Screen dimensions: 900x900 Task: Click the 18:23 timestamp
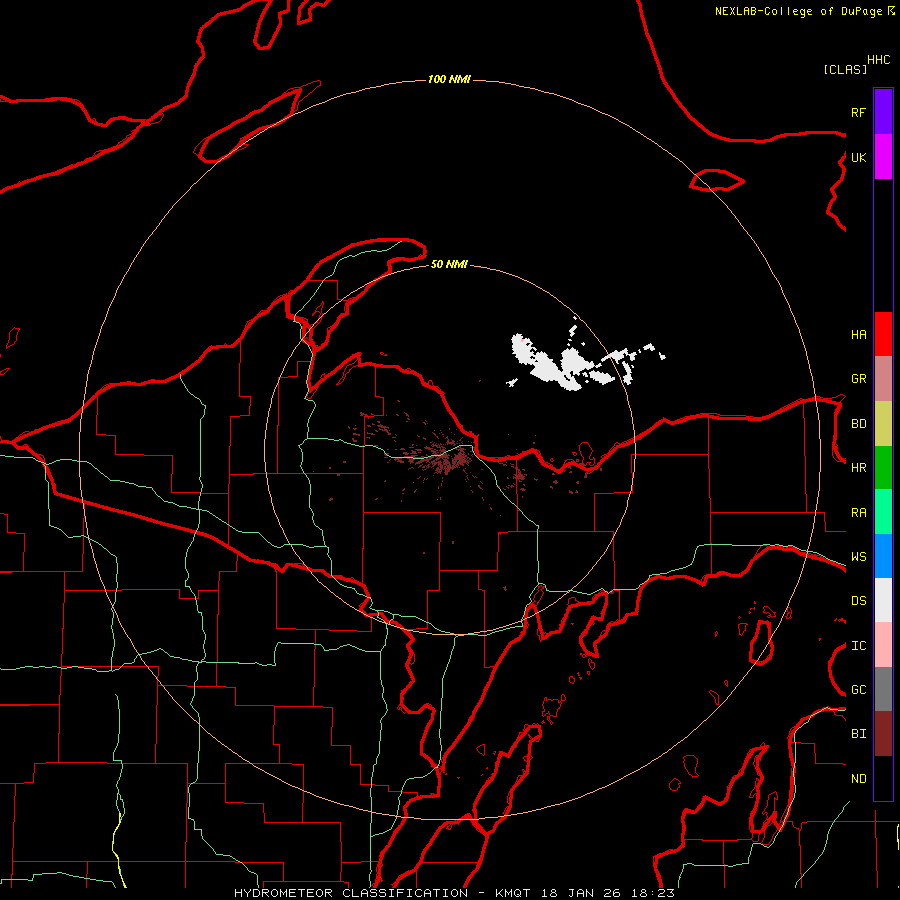pos(654,893)
